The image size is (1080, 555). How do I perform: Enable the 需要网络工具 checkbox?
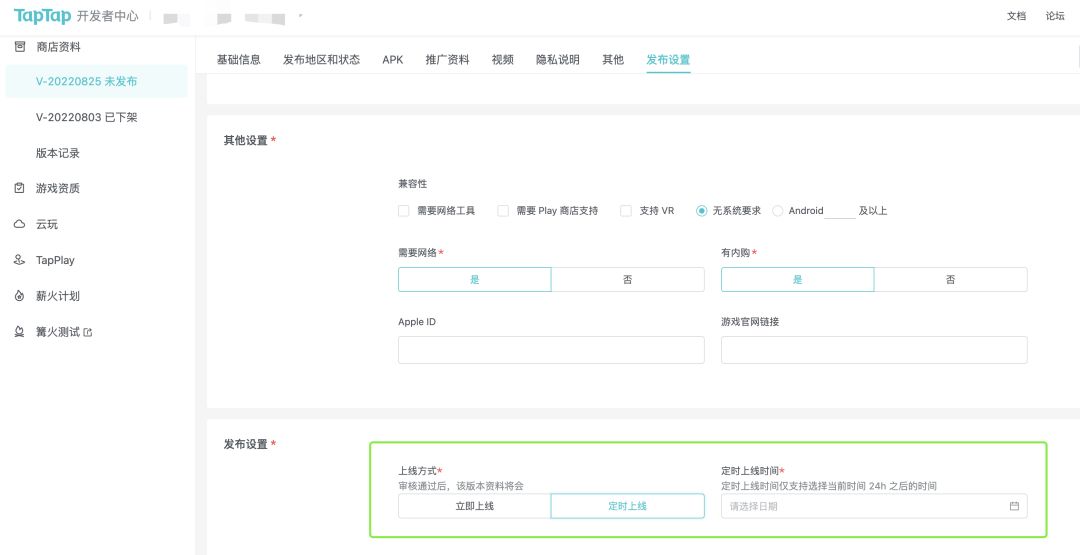point(404,211)
